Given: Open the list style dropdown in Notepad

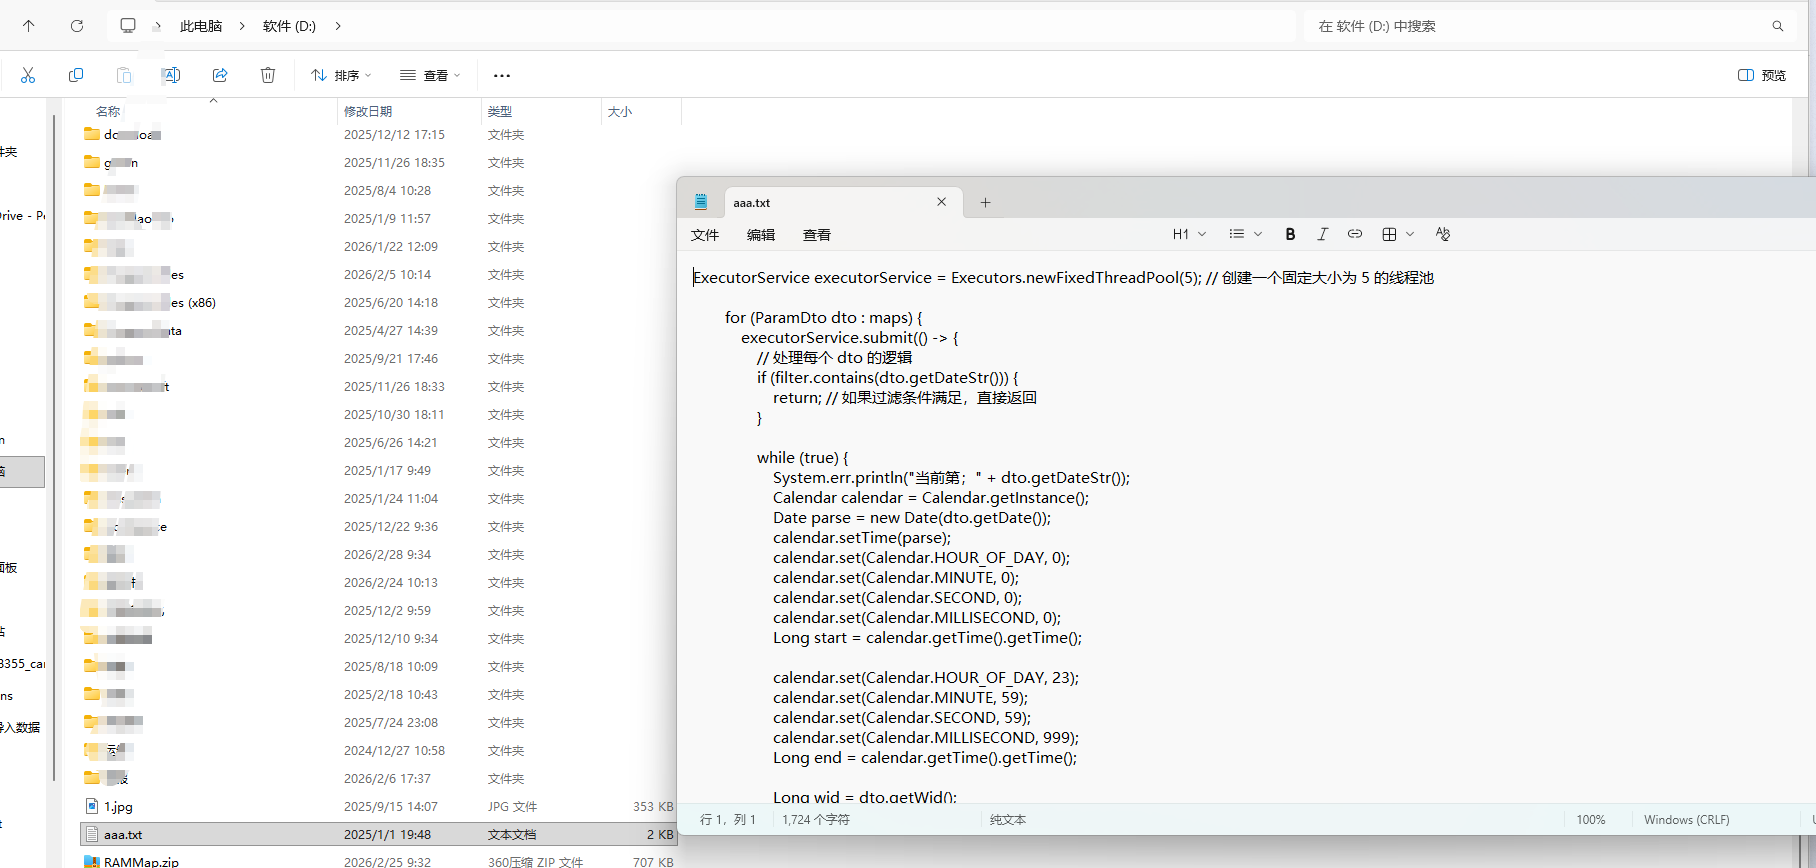Looking at the screenshot, I should (x=1245, y=234).
